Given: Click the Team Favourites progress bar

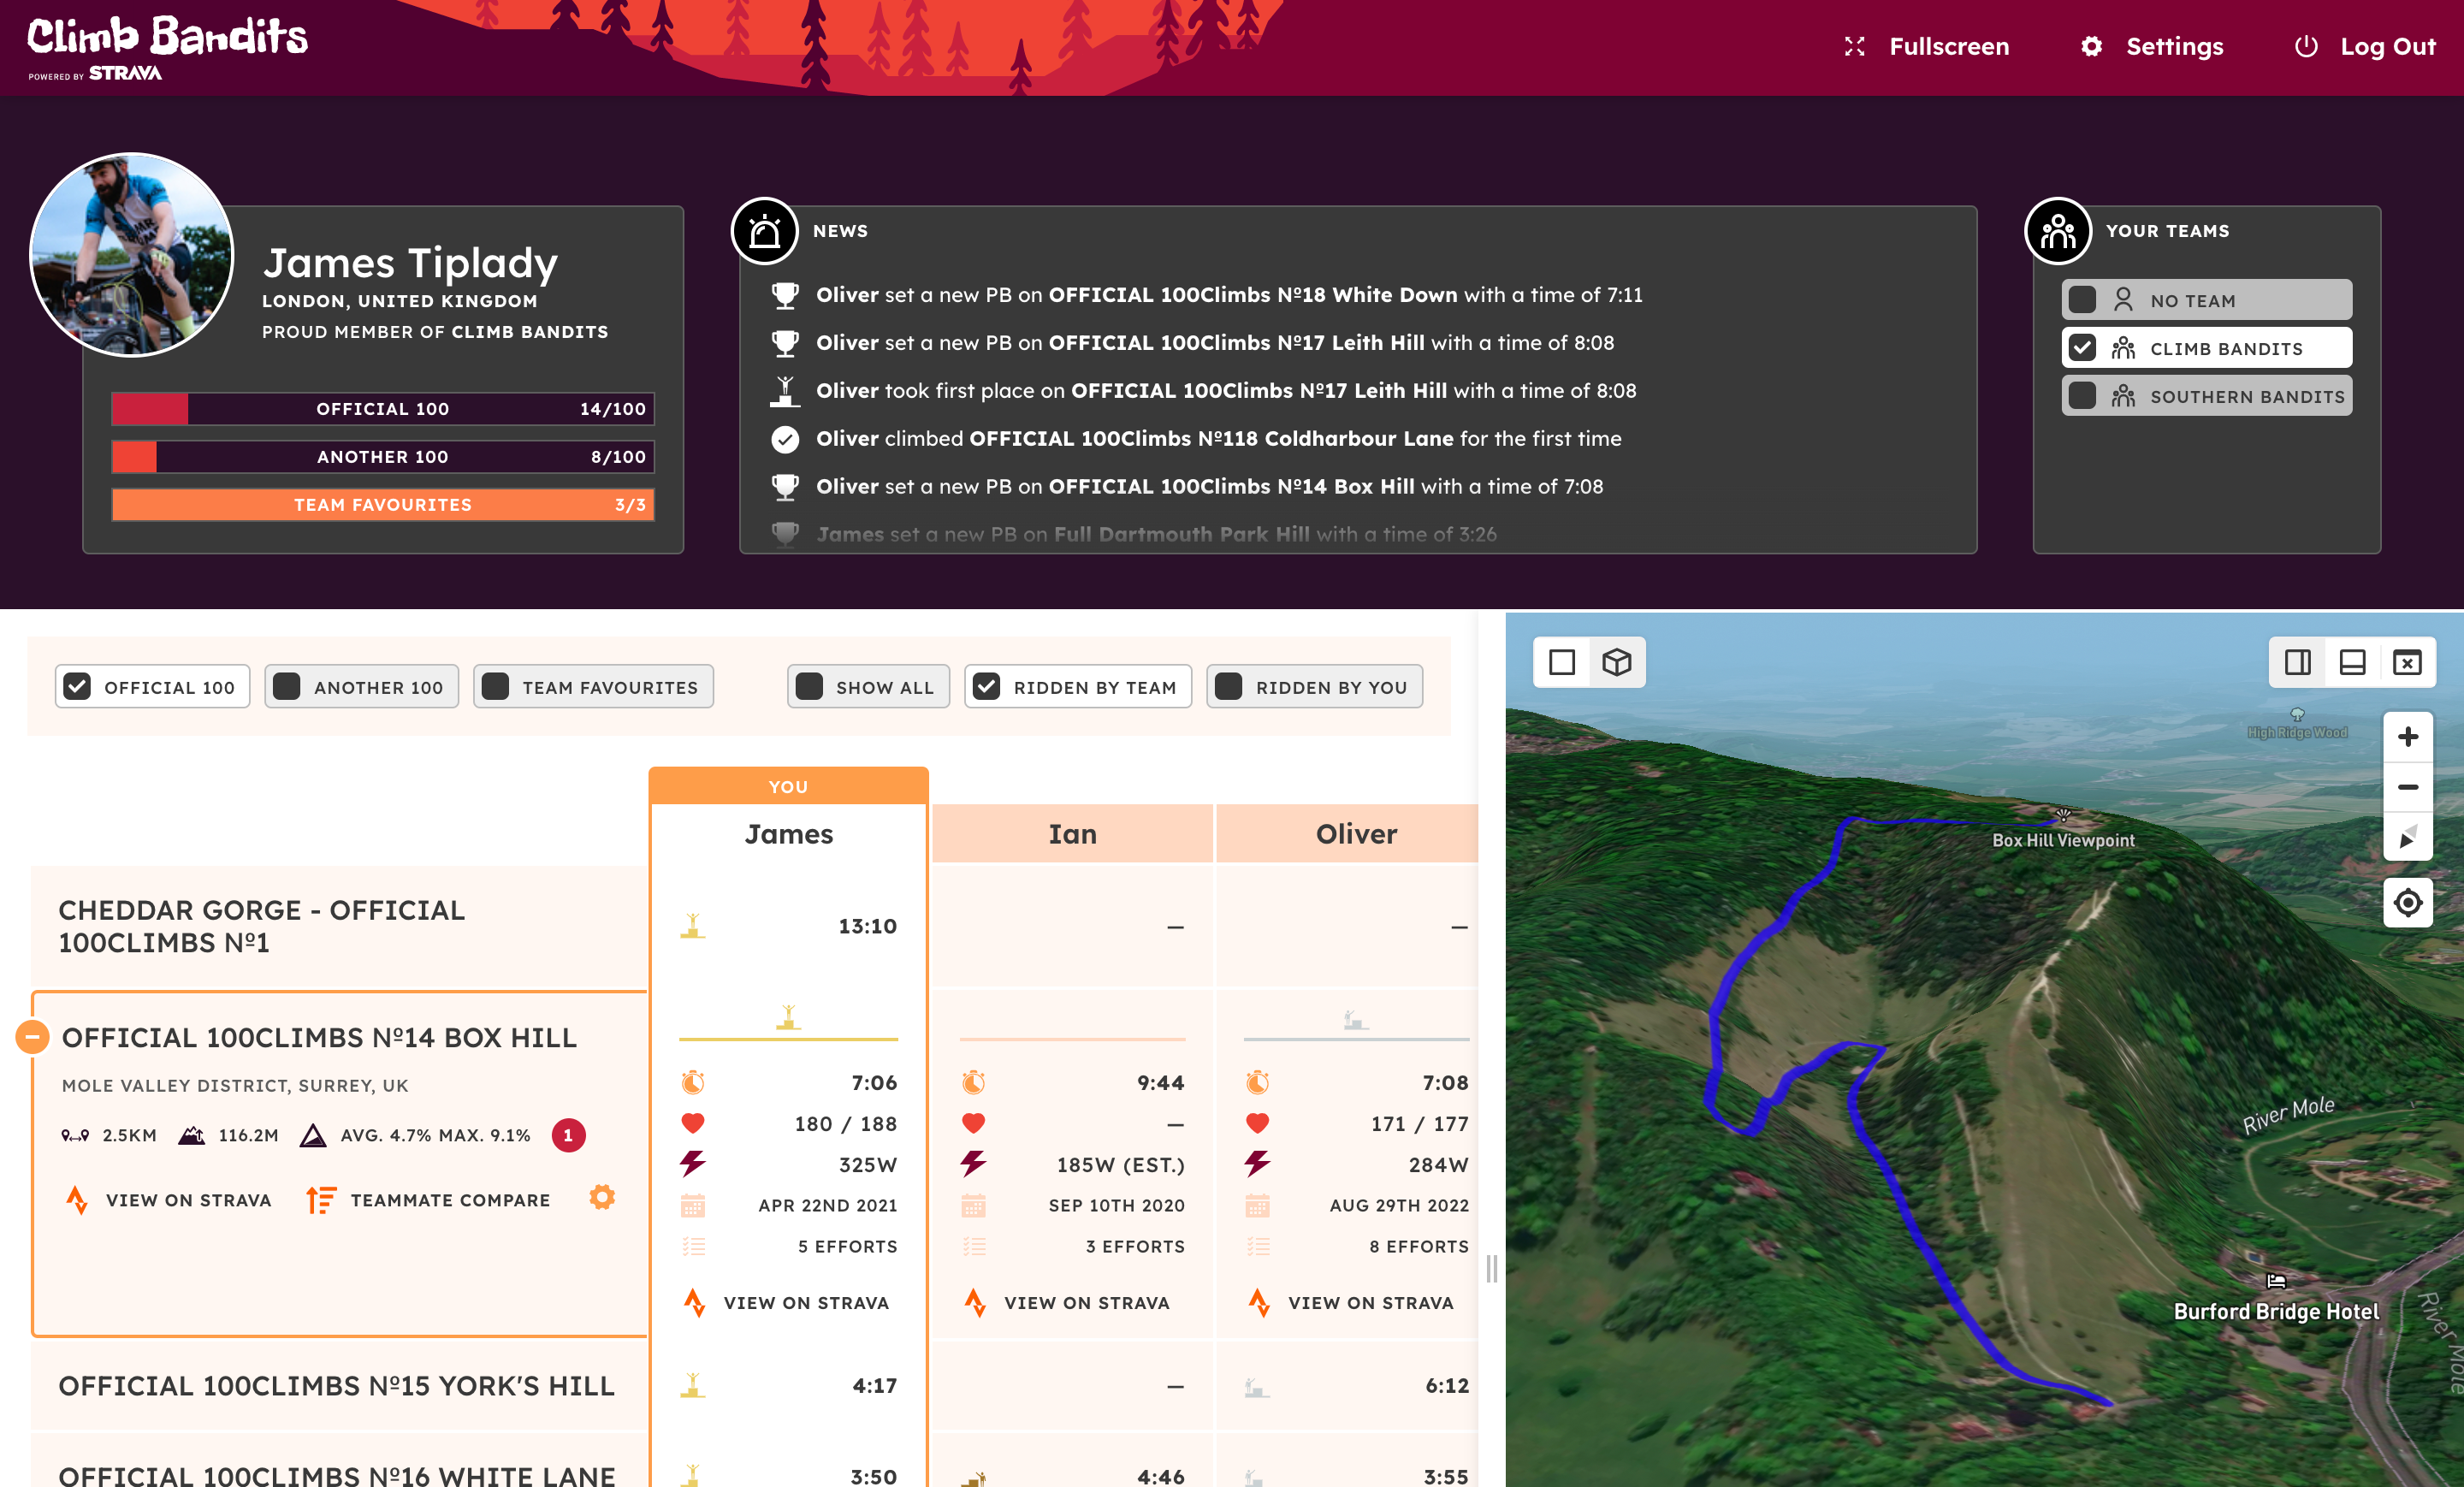Looking at the screenshot, I should [x=383, y=505].
